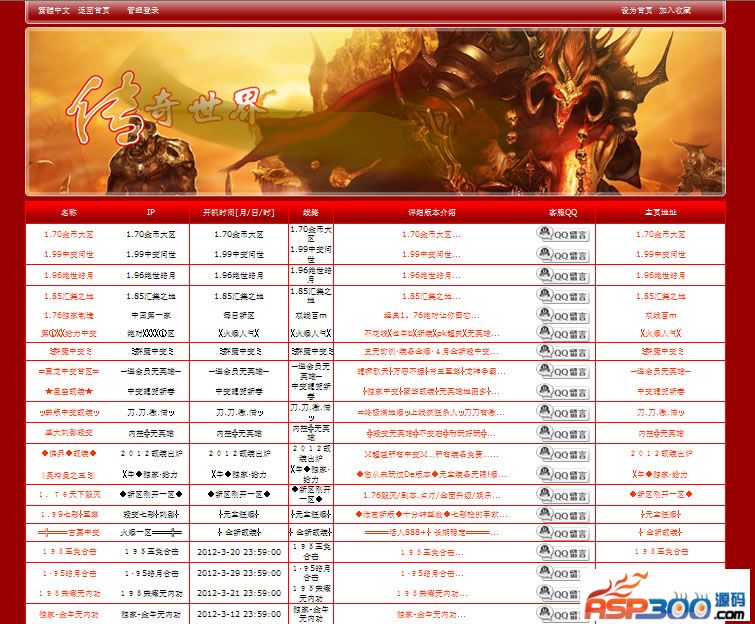Click the 名称 column header
Viewport: 755px width, 624px height.
click(69, 212)
